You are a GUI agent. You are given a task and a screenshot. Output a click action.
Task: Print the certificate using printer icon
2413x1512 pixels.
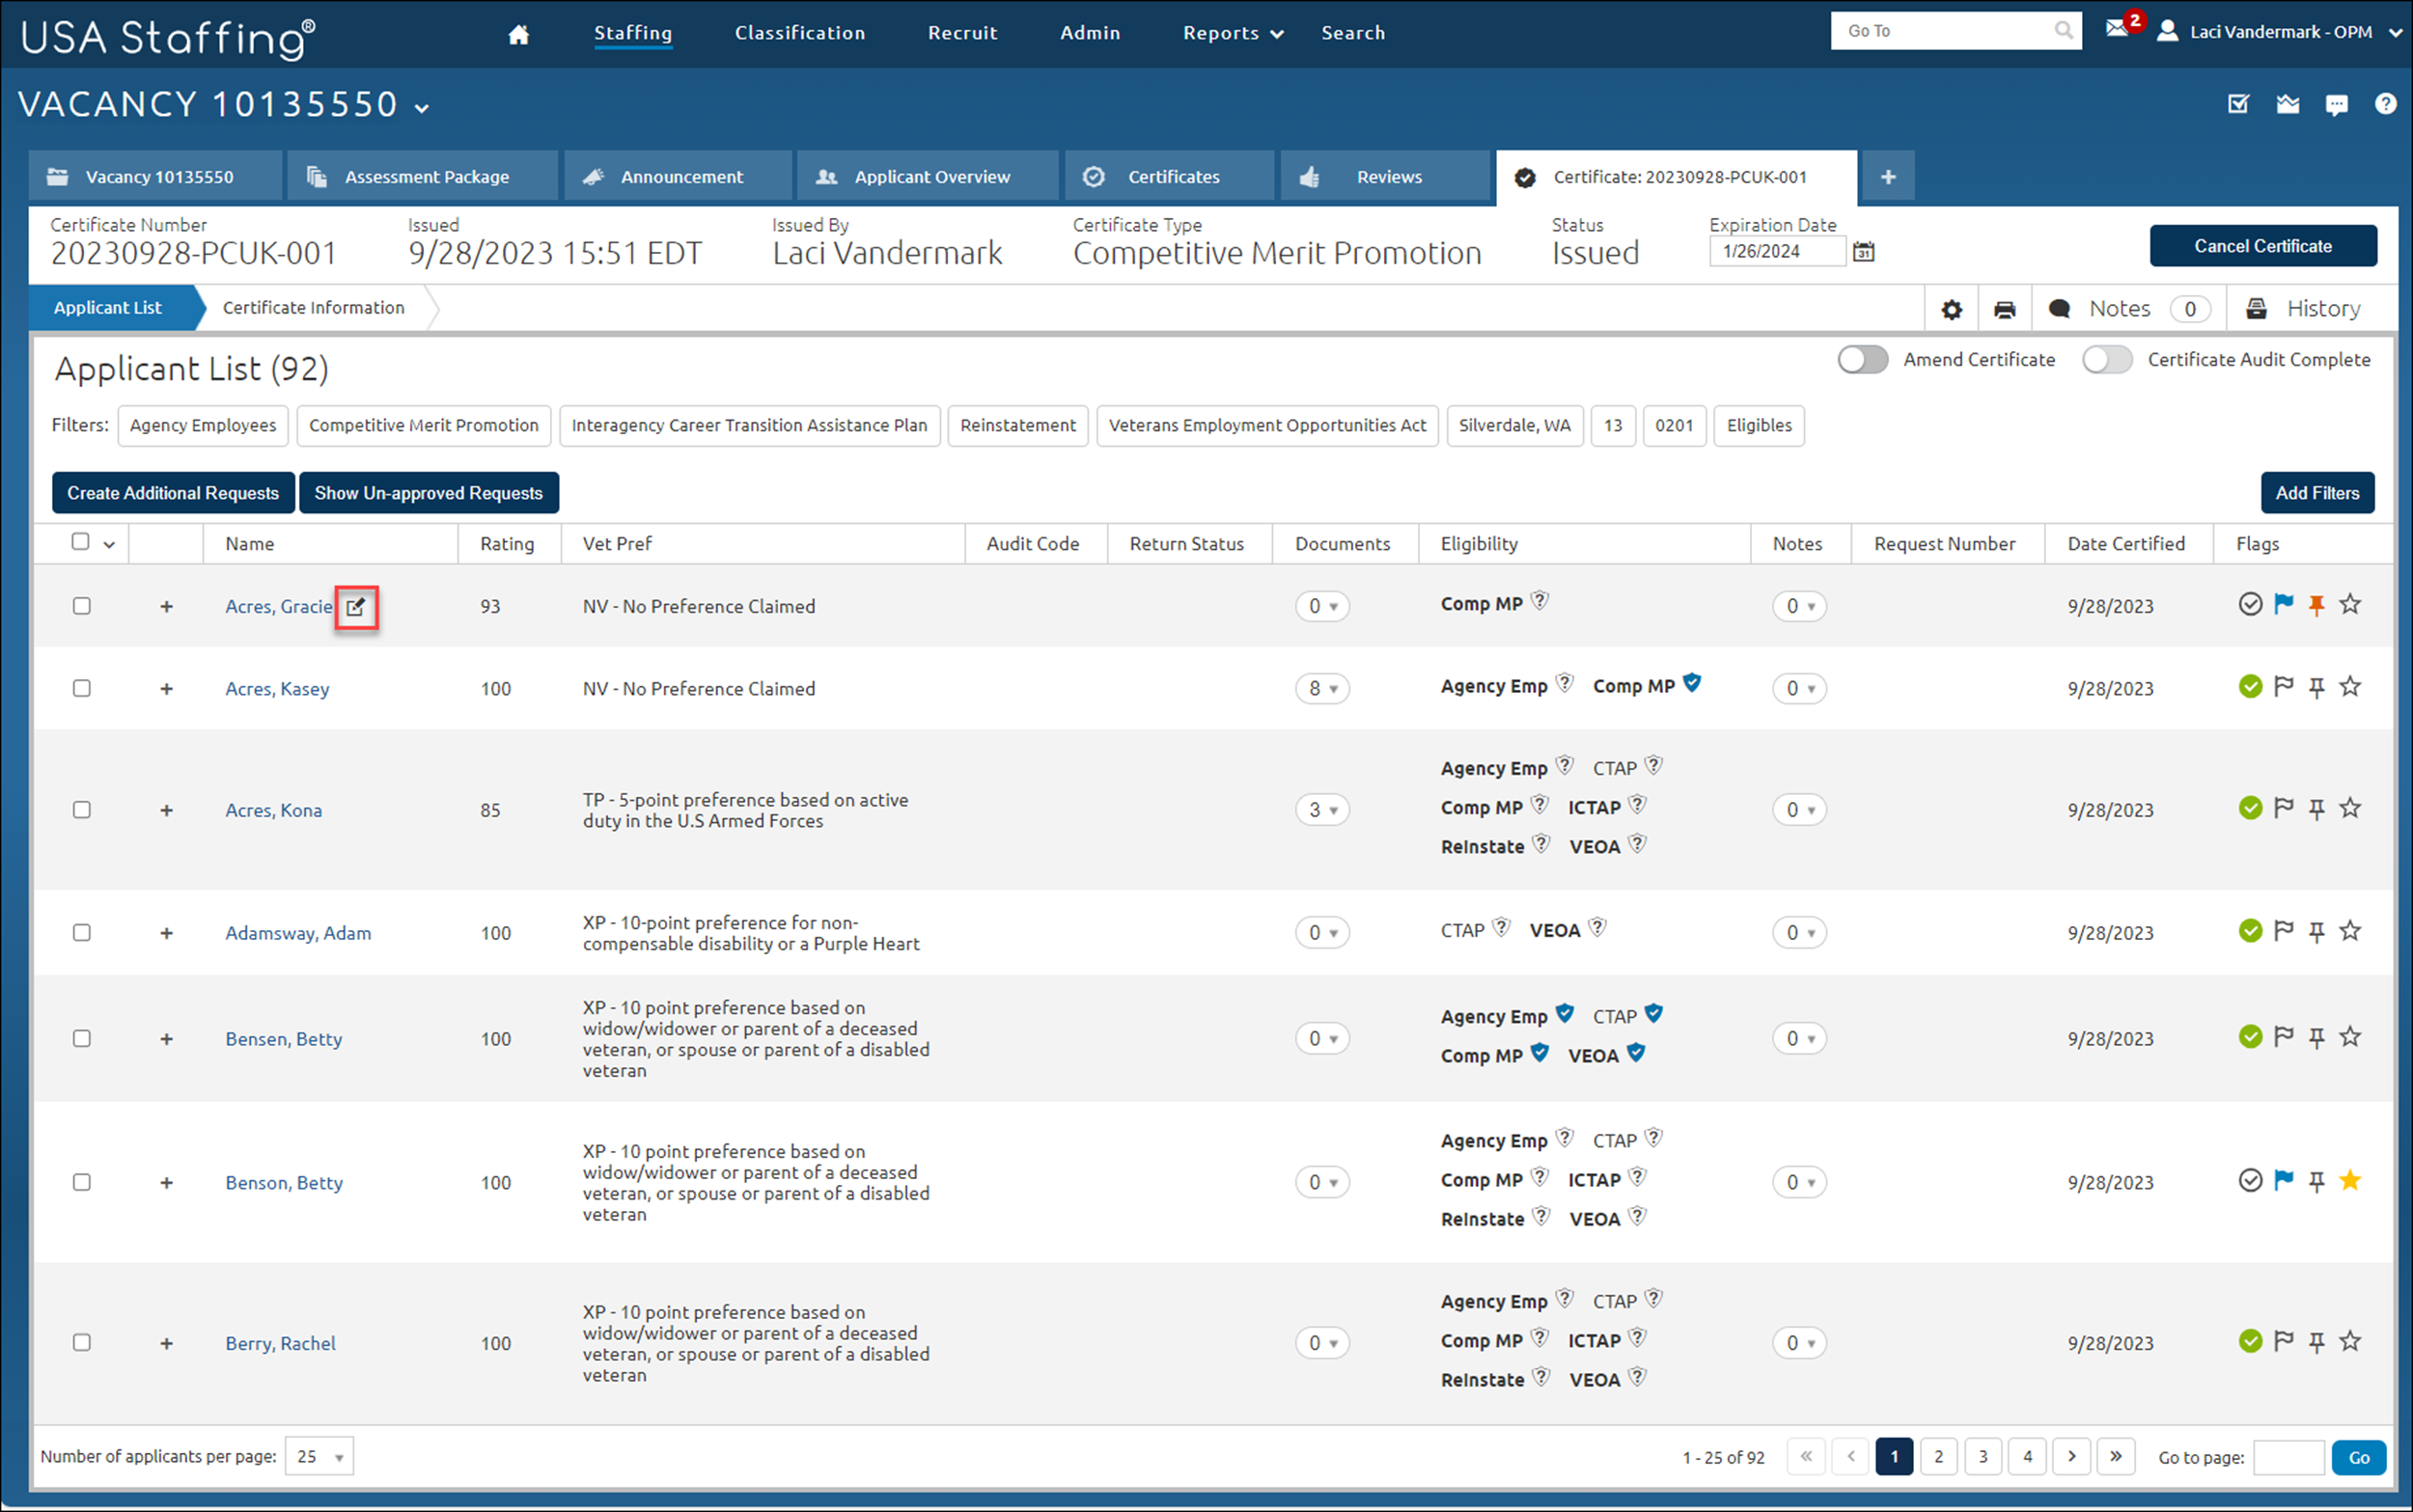click(2004, 309)
